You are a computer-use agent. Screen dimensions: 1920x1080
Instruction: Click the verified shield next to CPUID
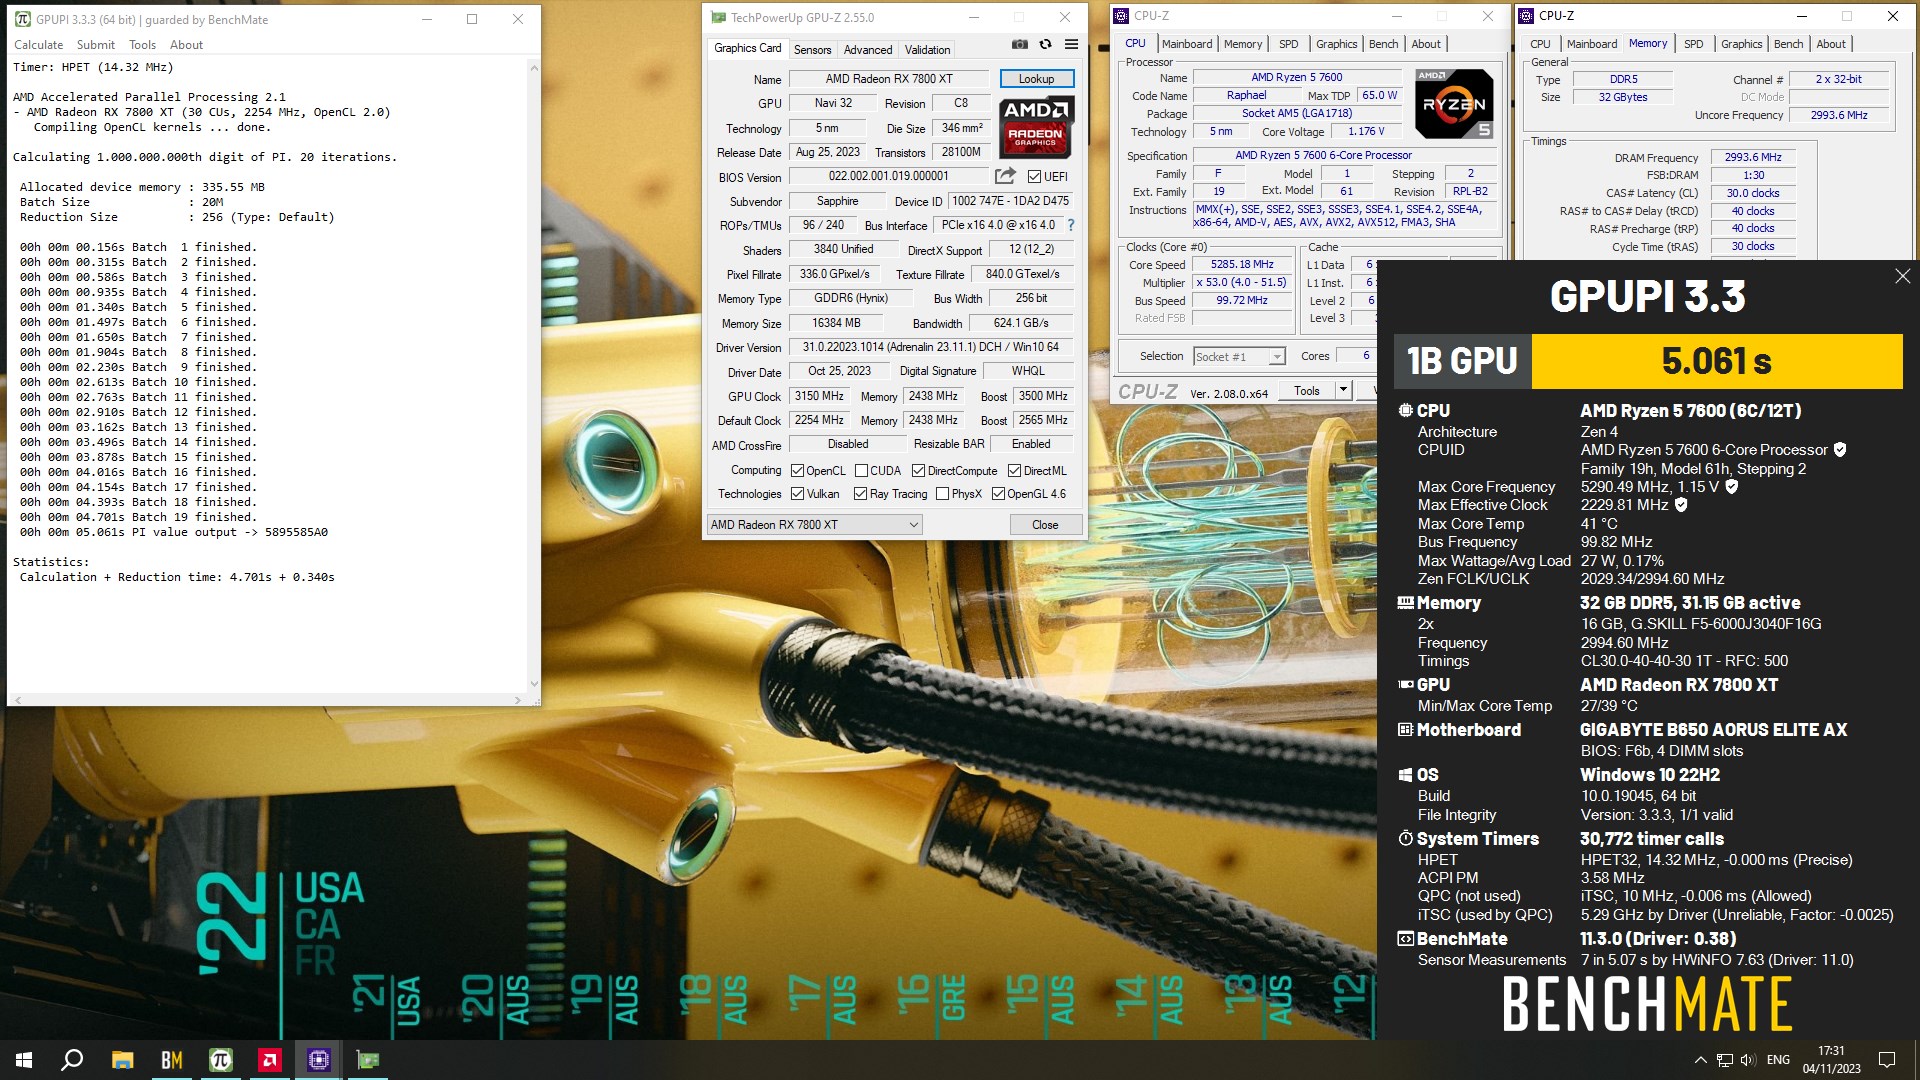(1840, 450)
